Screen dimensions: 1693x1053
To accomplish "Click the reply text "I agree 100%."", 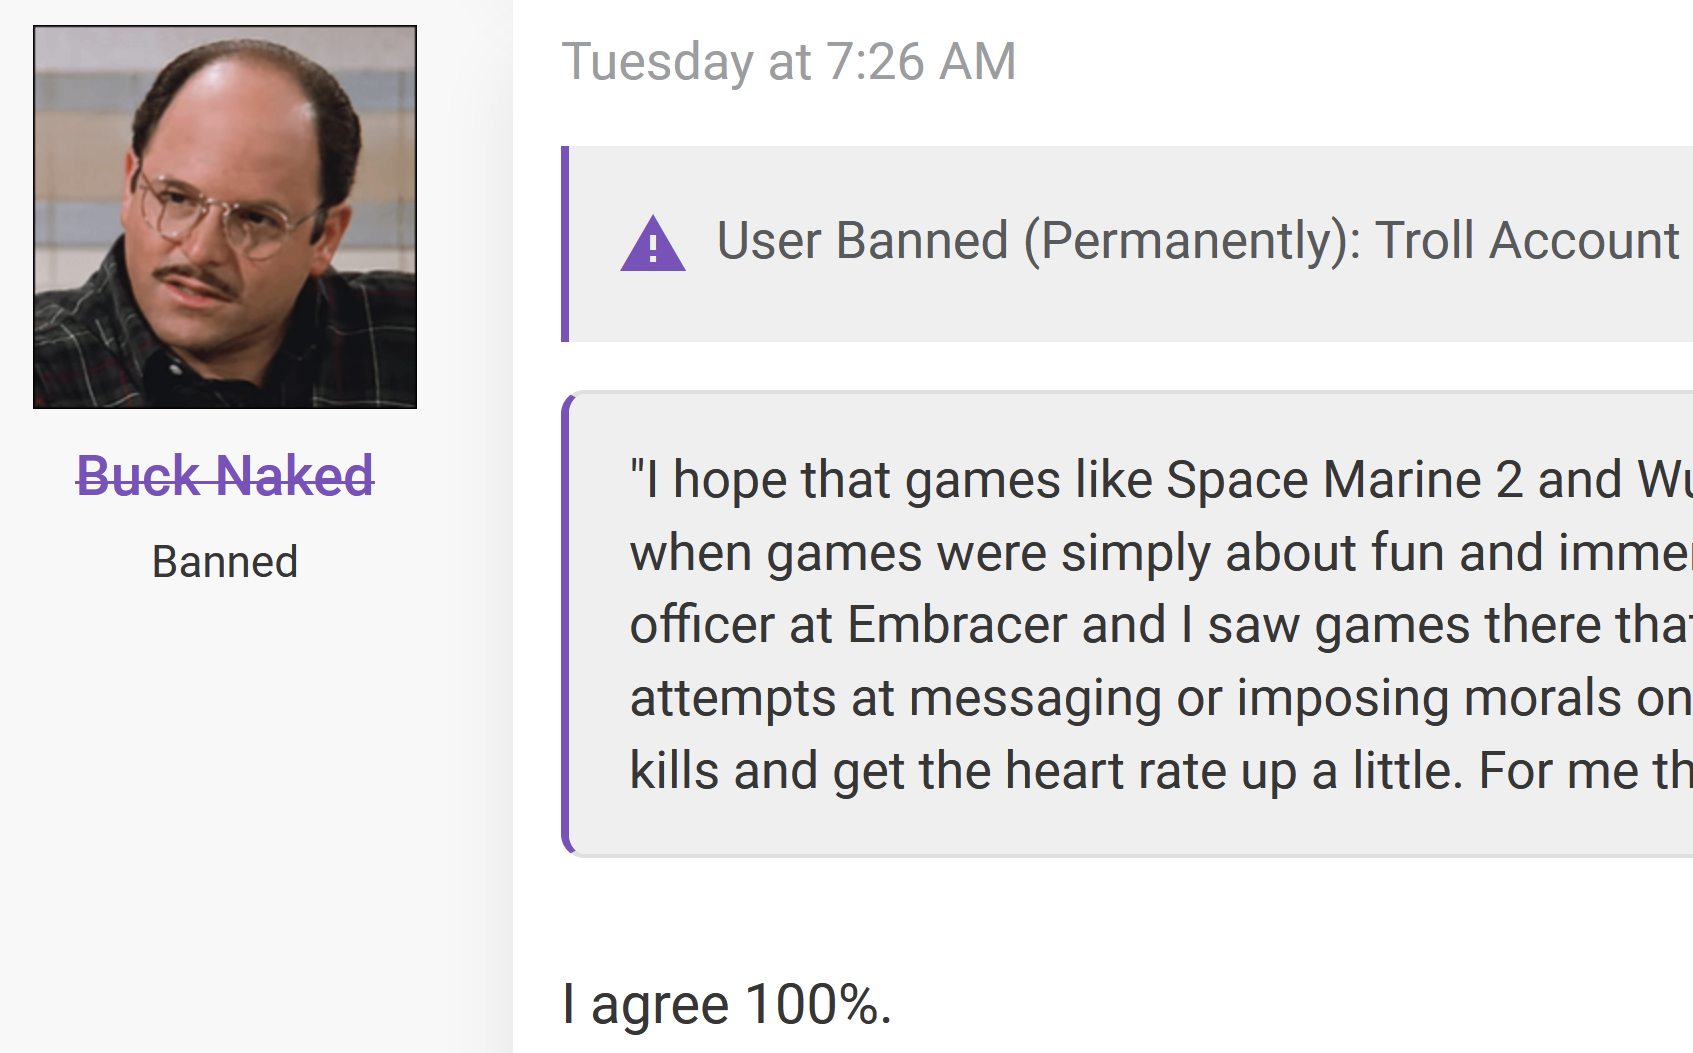I will pyautogui.click(x=727, y=1004).
